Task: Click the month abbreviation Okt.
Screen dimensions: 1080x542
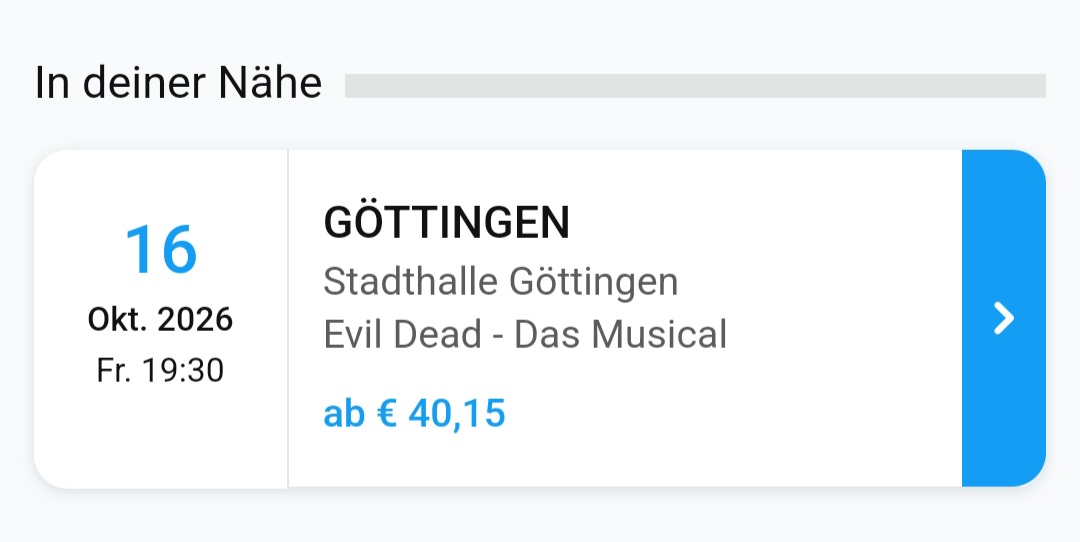Action: click(117, 320)
